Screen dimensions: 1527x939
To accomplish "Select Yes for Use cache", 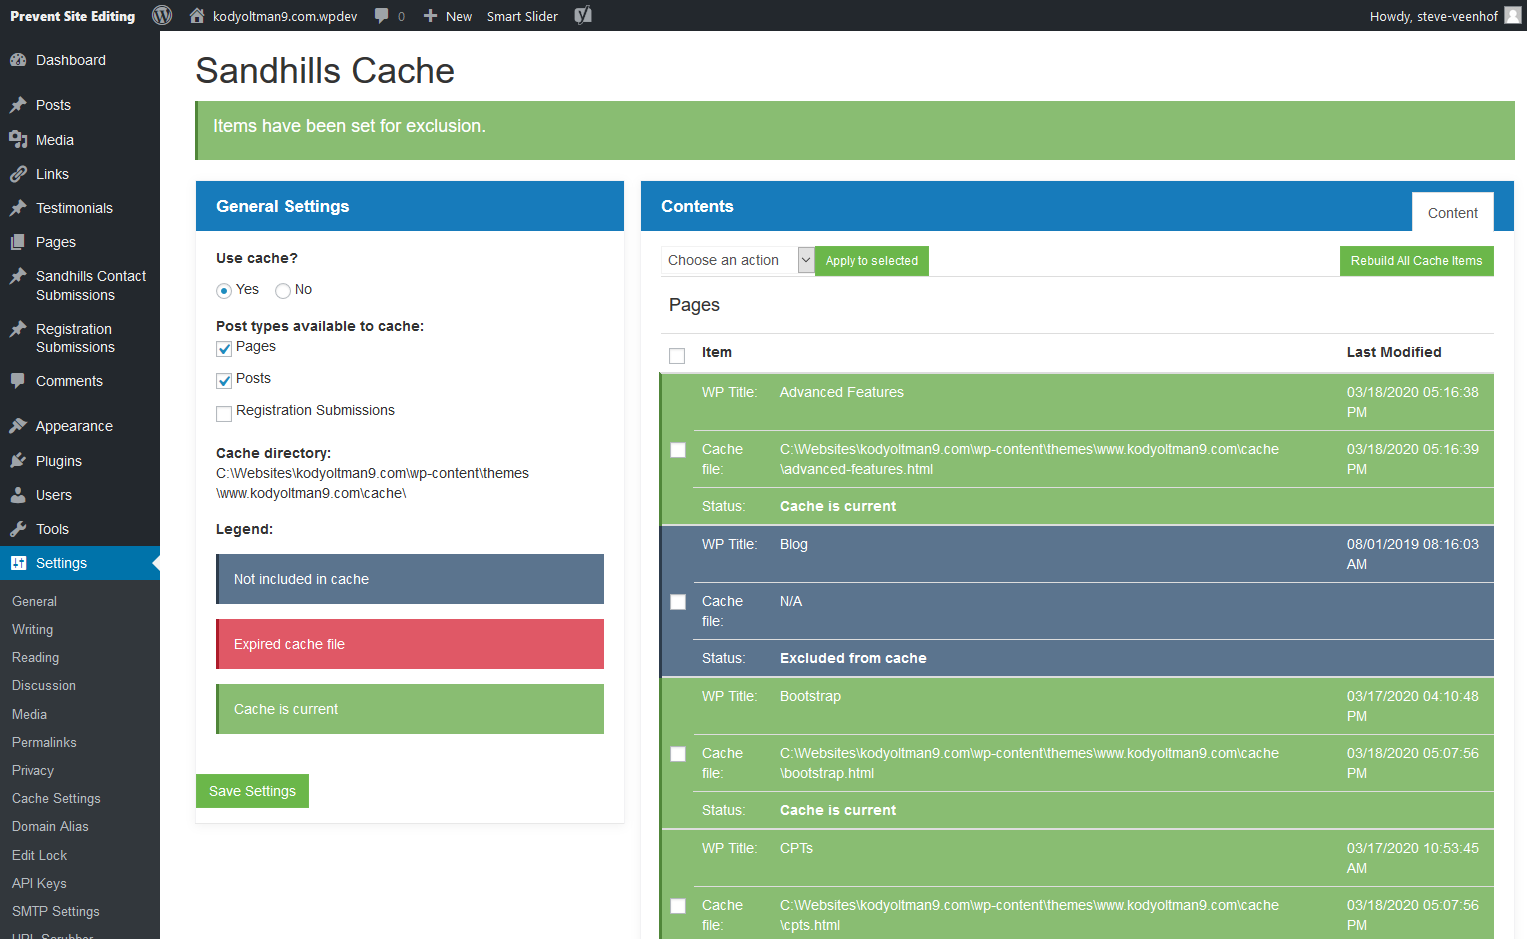I will coord(224,291).
